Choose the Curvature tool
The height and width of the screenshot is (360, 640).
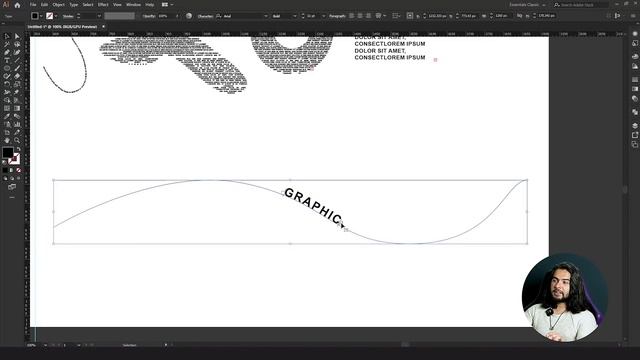17,52
